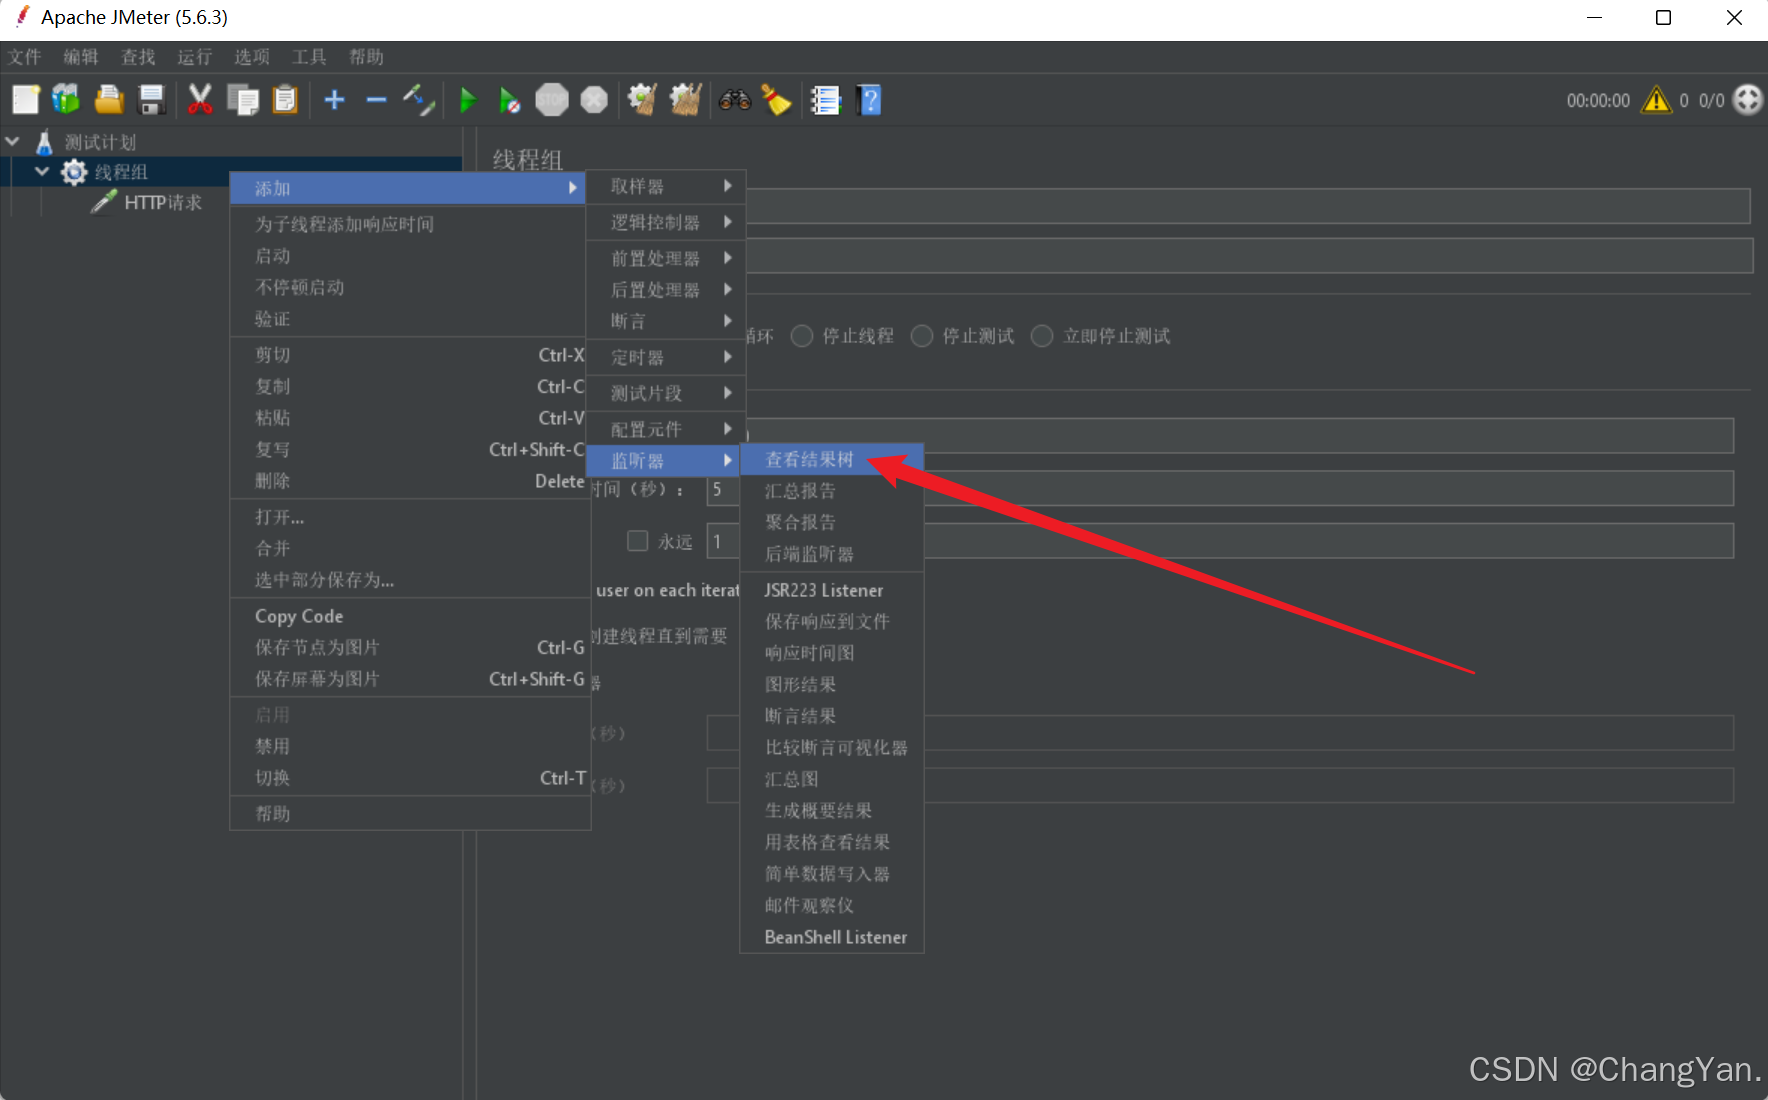Open the 工具 menu

point(309,57)
